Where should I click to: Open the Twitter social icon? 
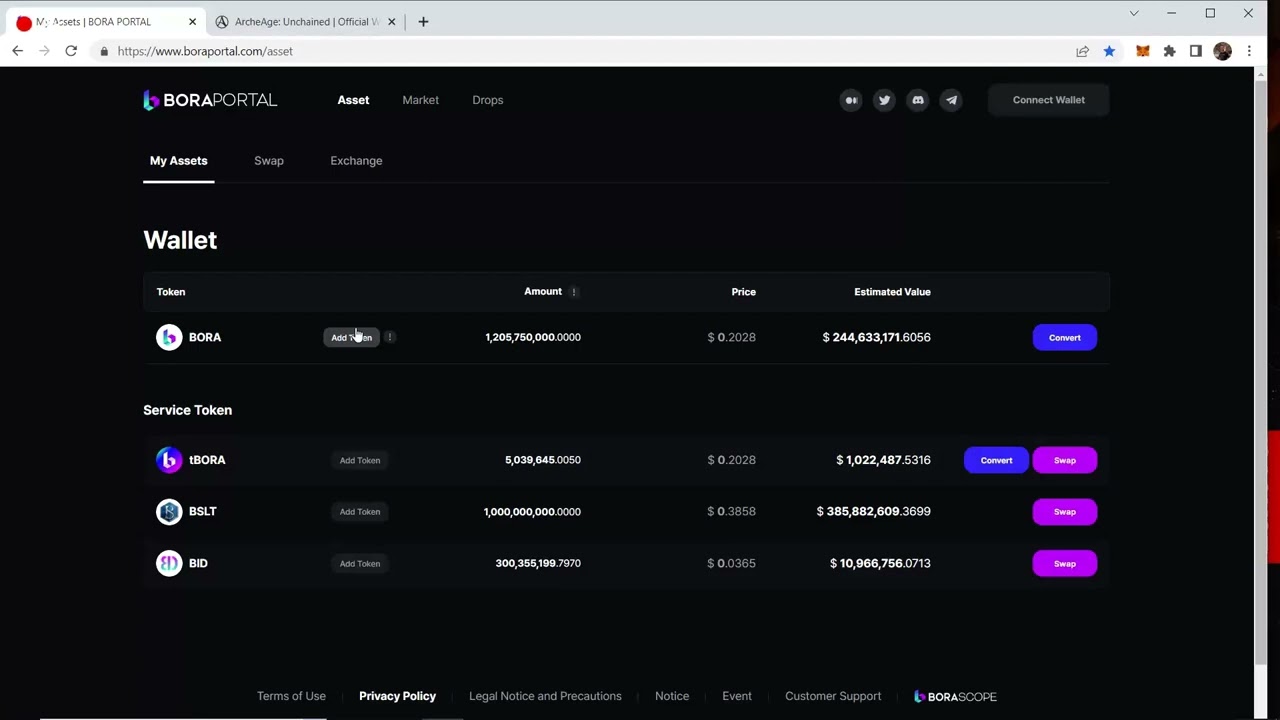pyautogui.click(x=884, y=100)
